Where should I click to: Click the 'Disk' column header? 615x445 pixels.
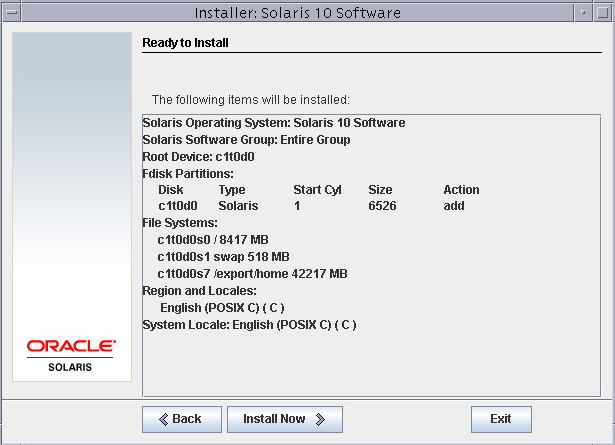click(x=171, y=190)
